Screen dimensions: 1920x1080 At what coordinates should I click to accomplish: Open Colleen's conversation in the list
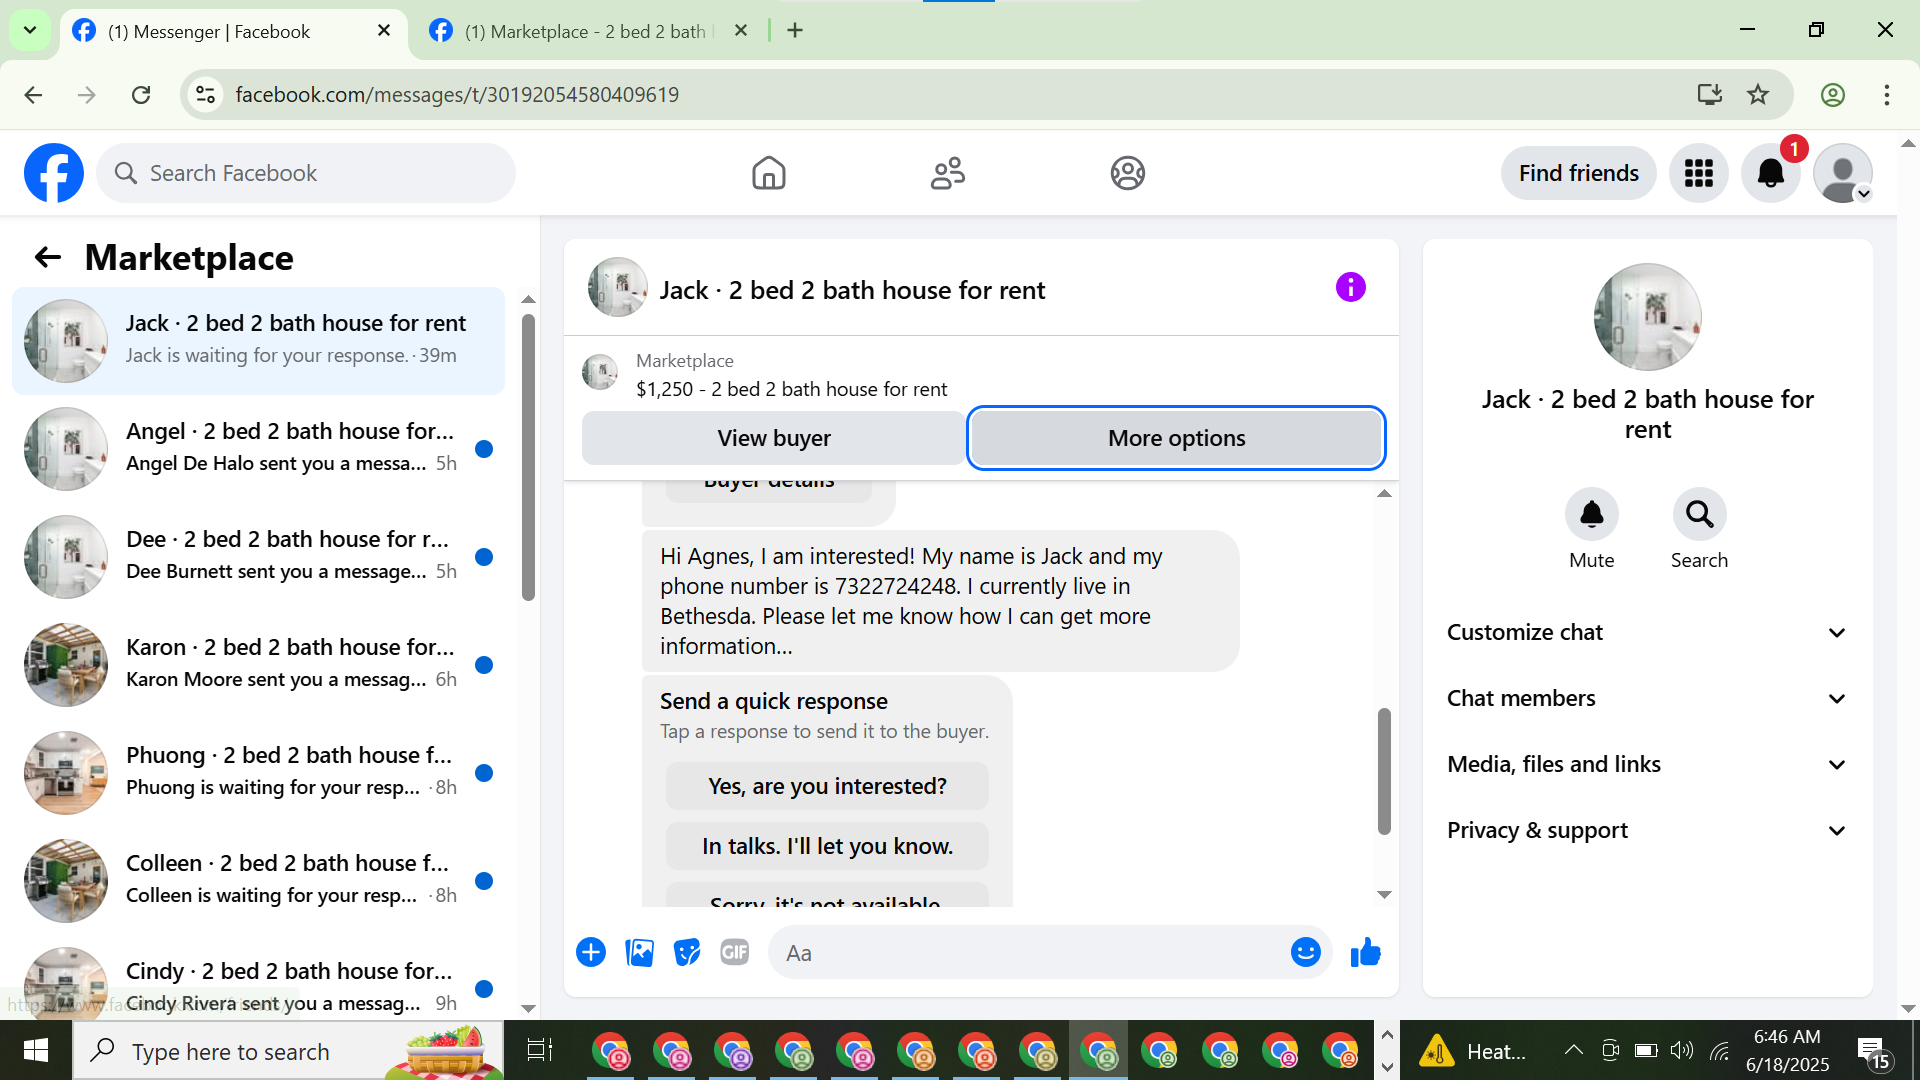click(x=258, y=880)
